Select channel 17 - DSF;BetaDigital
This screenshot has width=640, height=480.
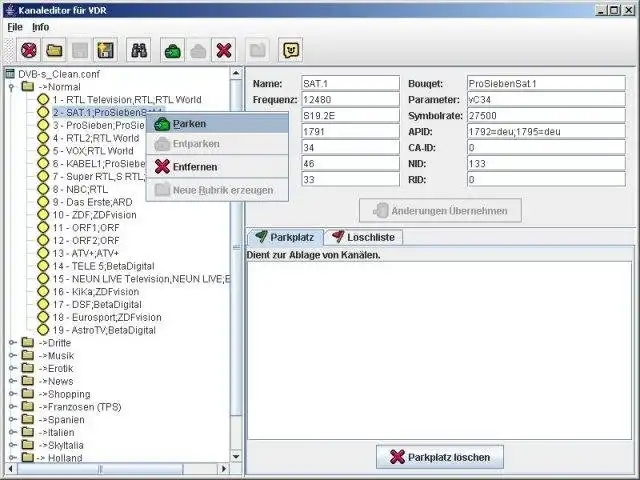[97, 304]
